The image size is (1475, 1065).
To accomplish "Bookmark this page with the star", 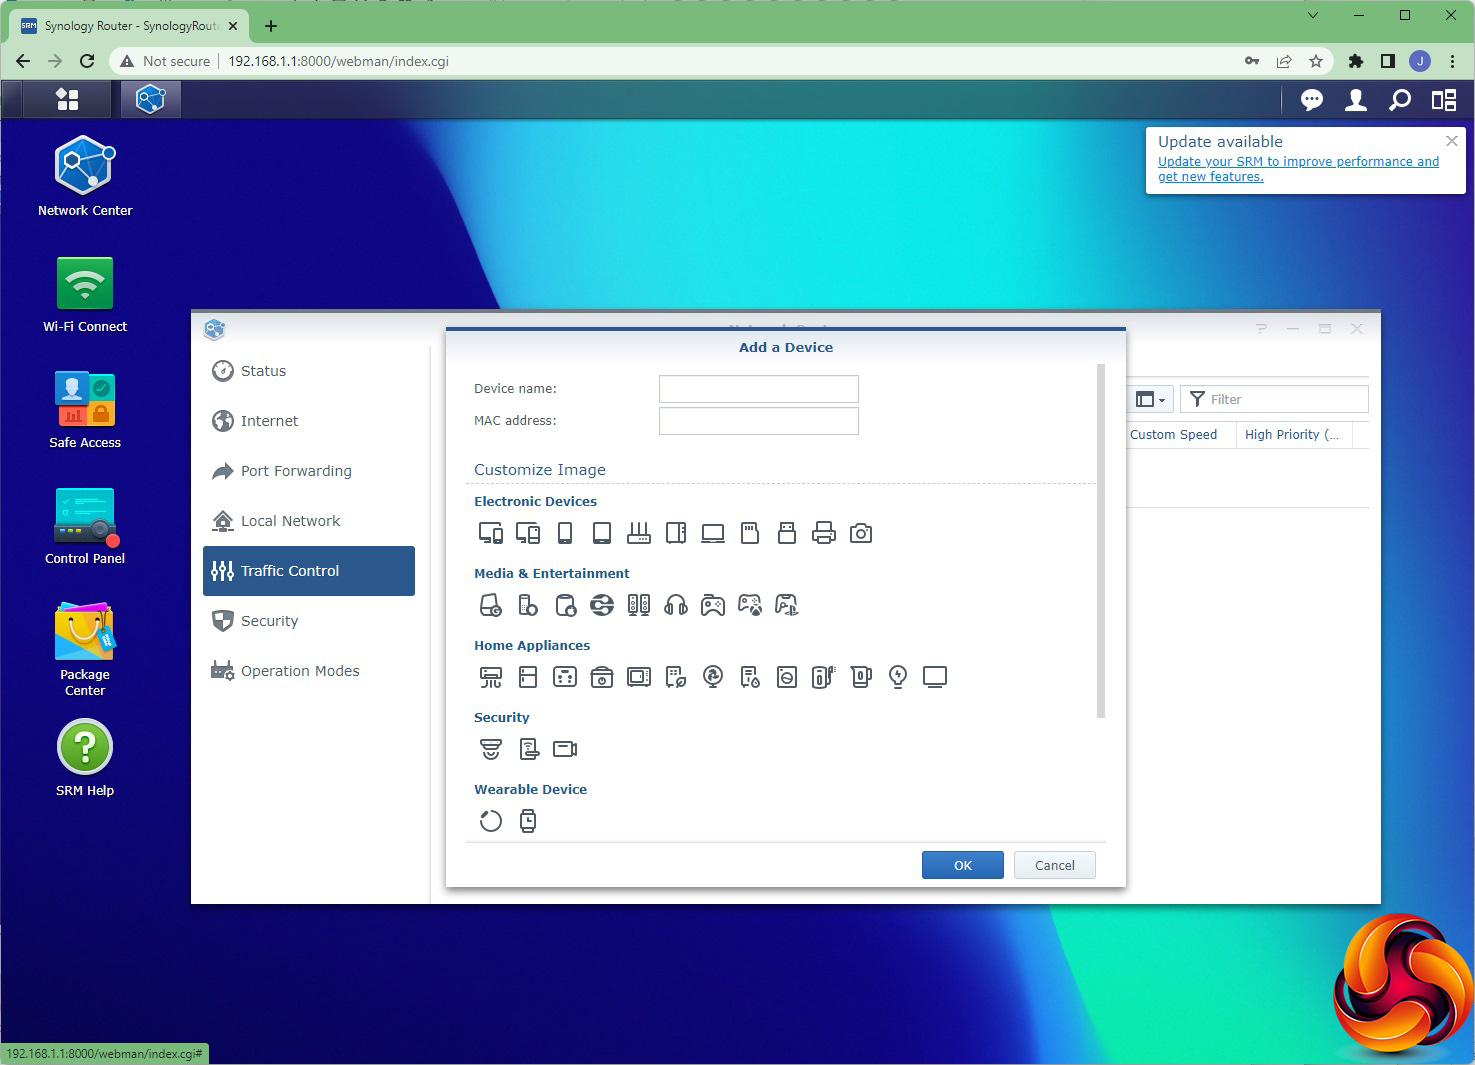I will coord(1316,61).
